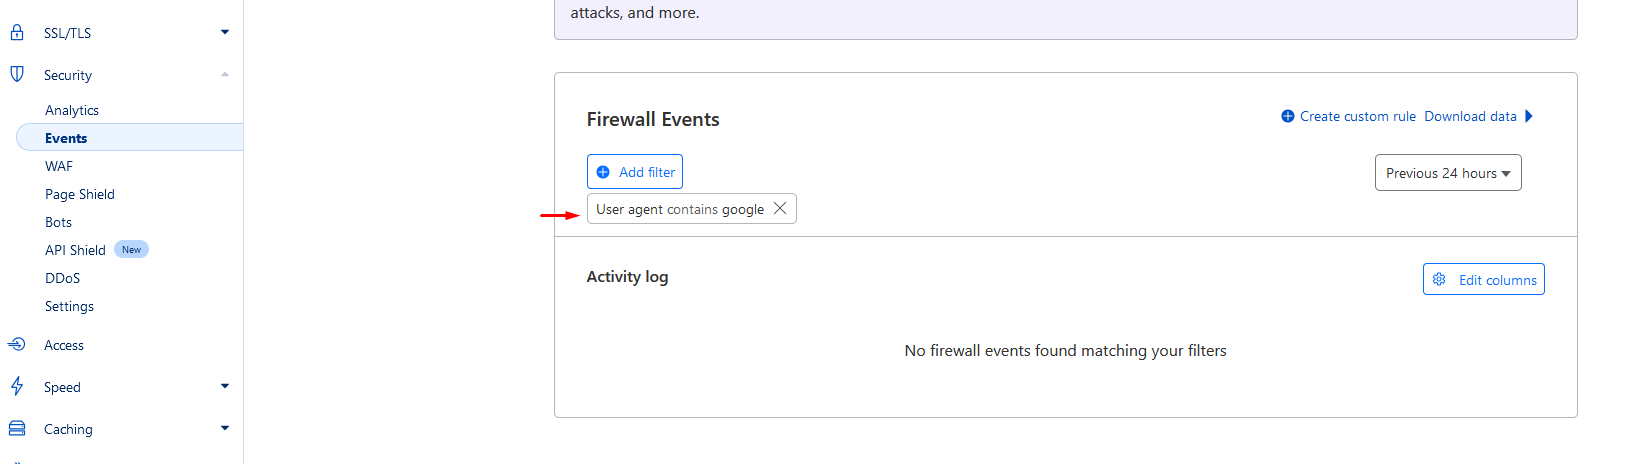Click the Add filter button
Image resolution: width=1645 pixels, height=464 pixels.
(635, 172)
